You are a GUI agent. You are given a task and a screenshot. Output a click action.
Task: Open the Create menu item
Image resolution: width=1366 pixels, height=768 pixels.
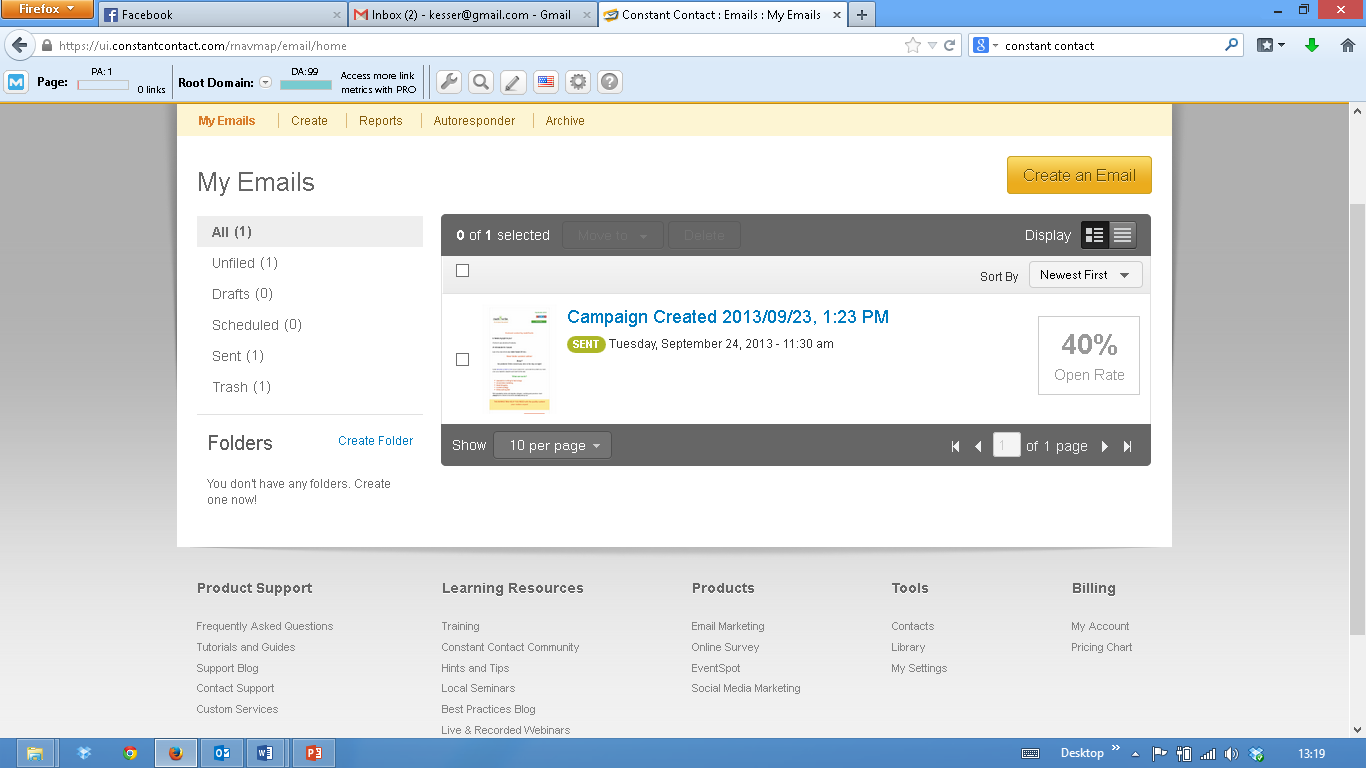309,120
